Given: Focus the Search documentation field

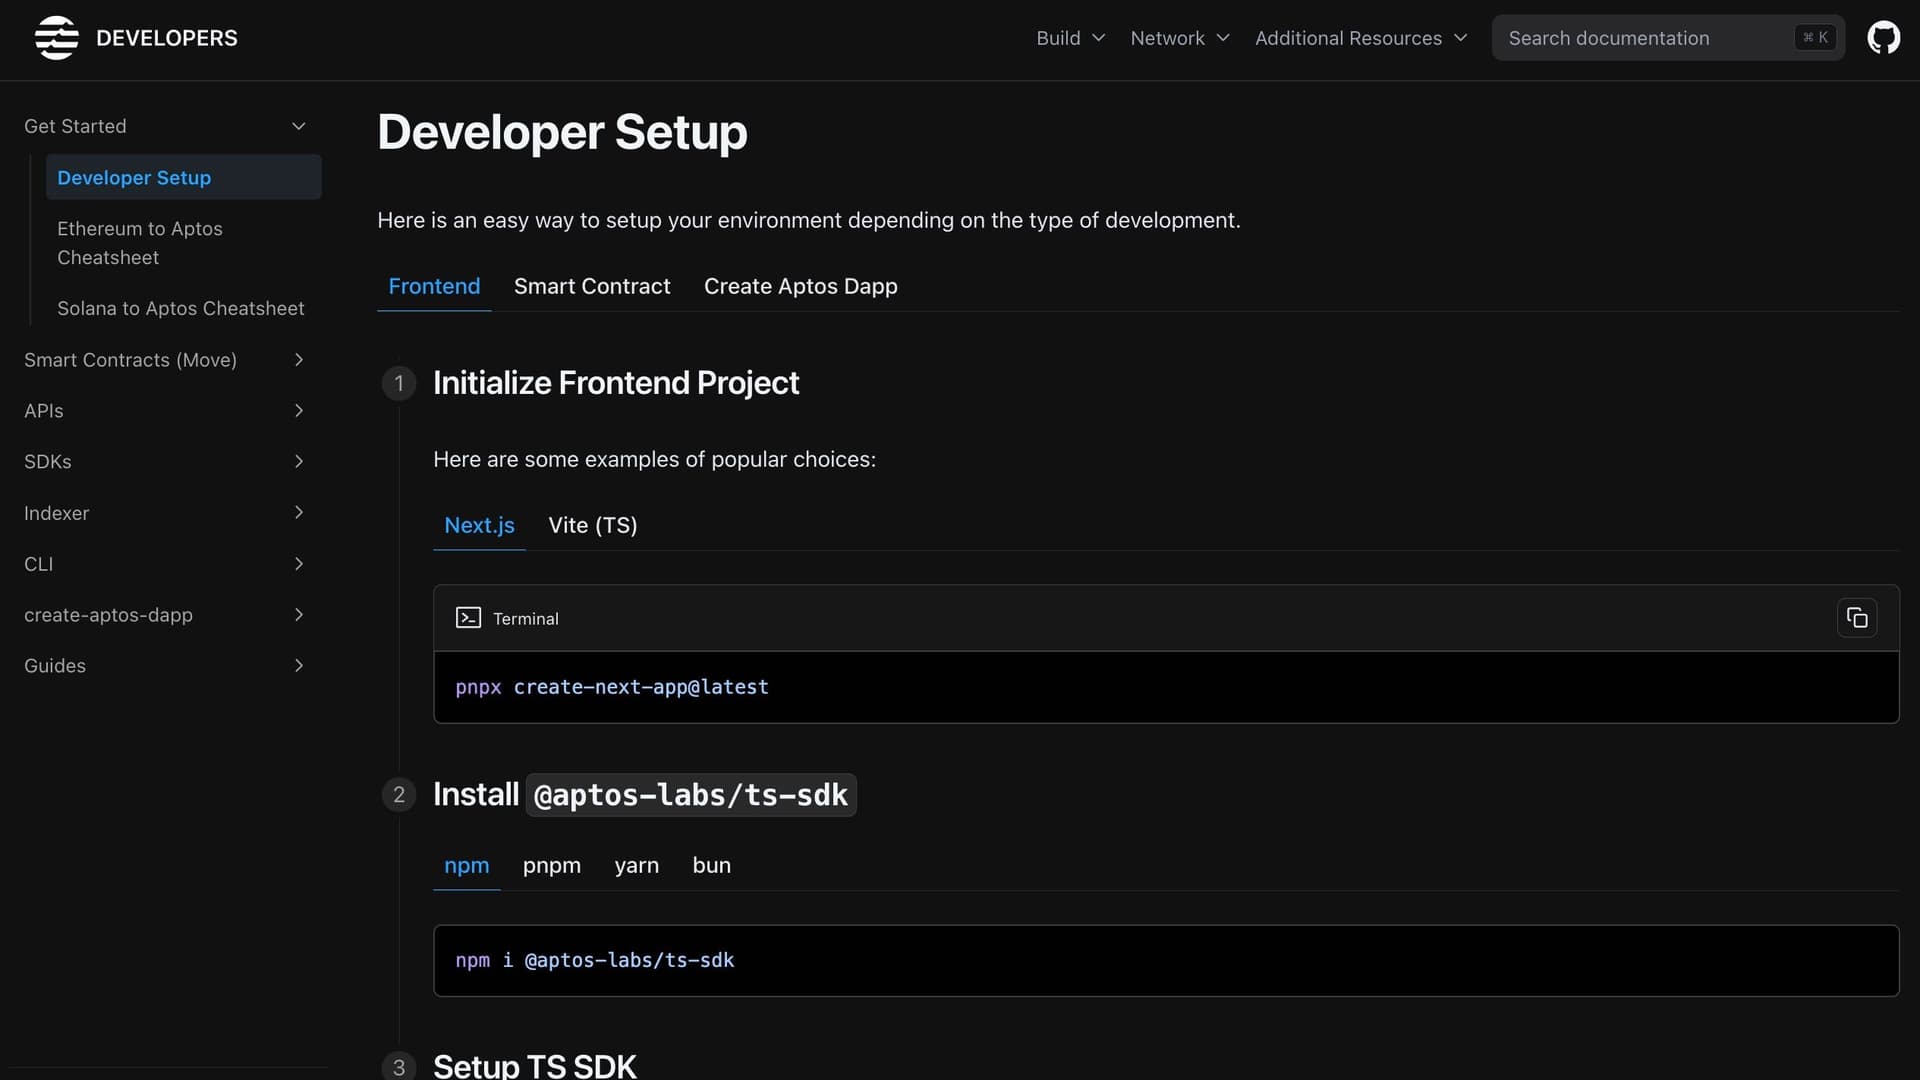Looking at the screenshot, I should coord(1668,38).
